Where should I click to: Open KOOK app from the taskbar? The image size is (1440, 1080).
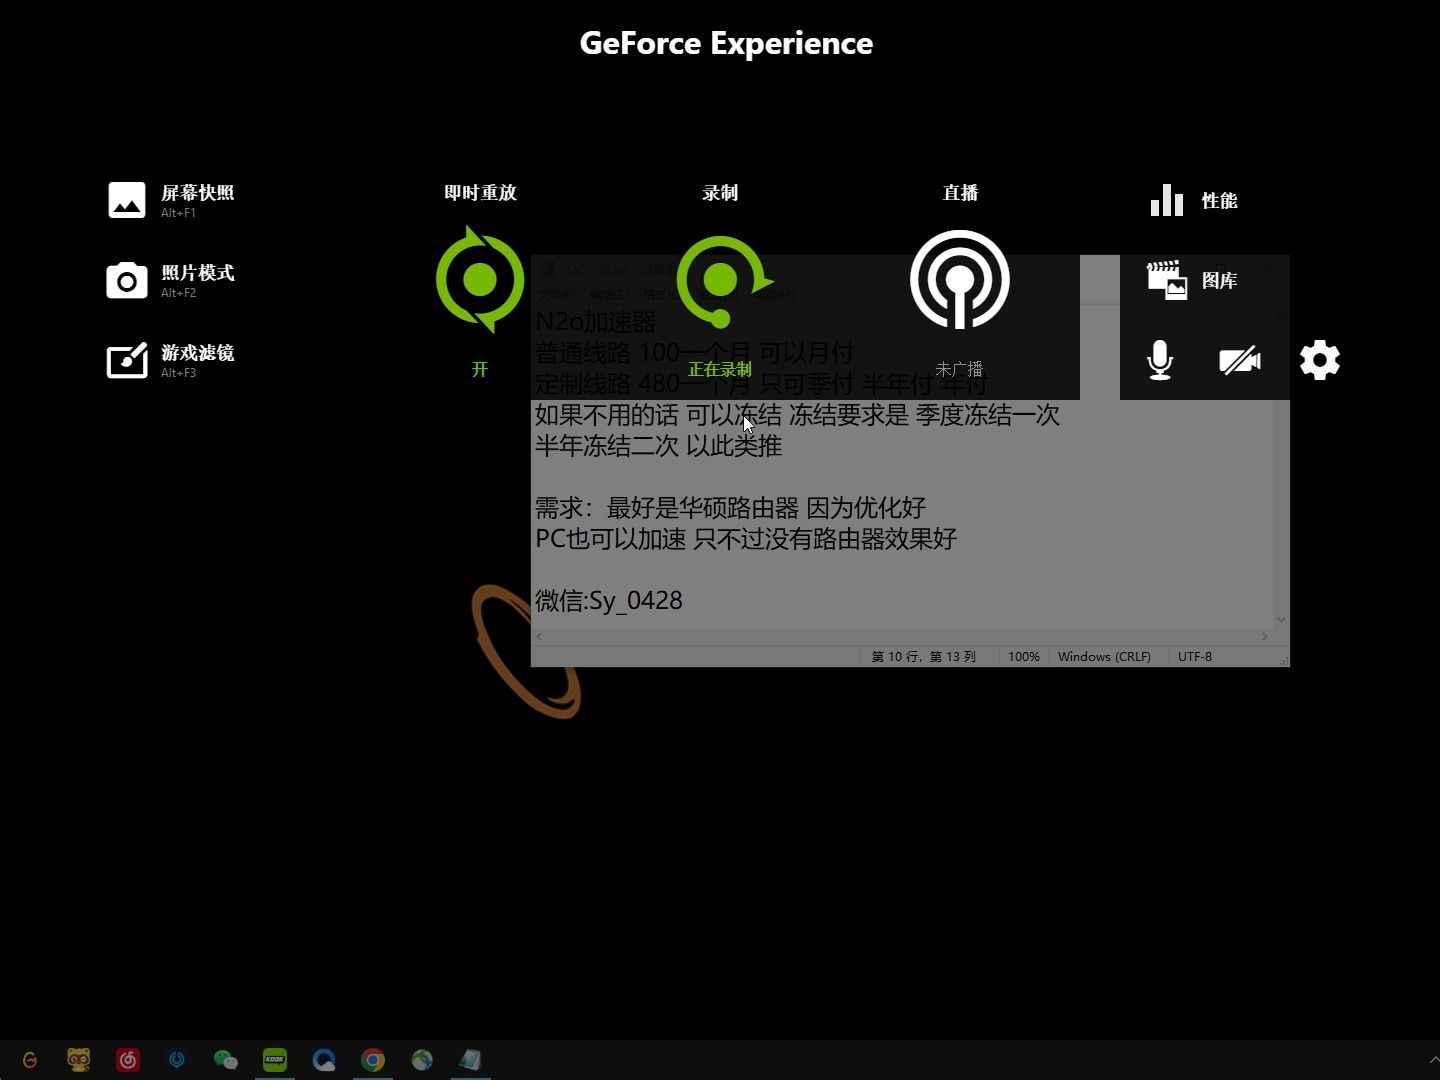point(275,1060)
